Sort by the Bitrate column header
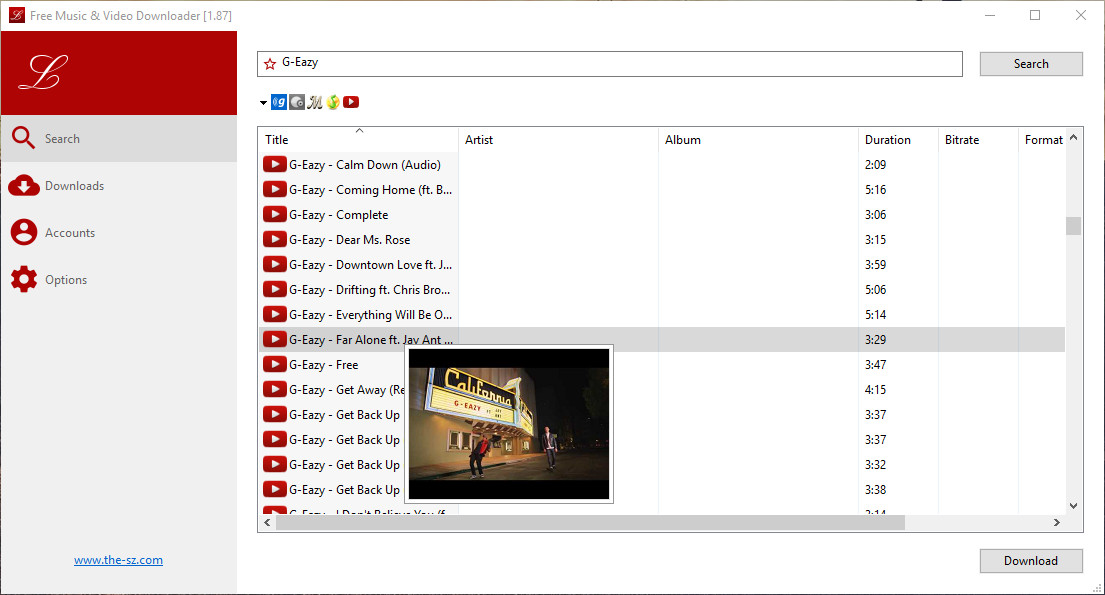1105x595 pixels. 978,140
